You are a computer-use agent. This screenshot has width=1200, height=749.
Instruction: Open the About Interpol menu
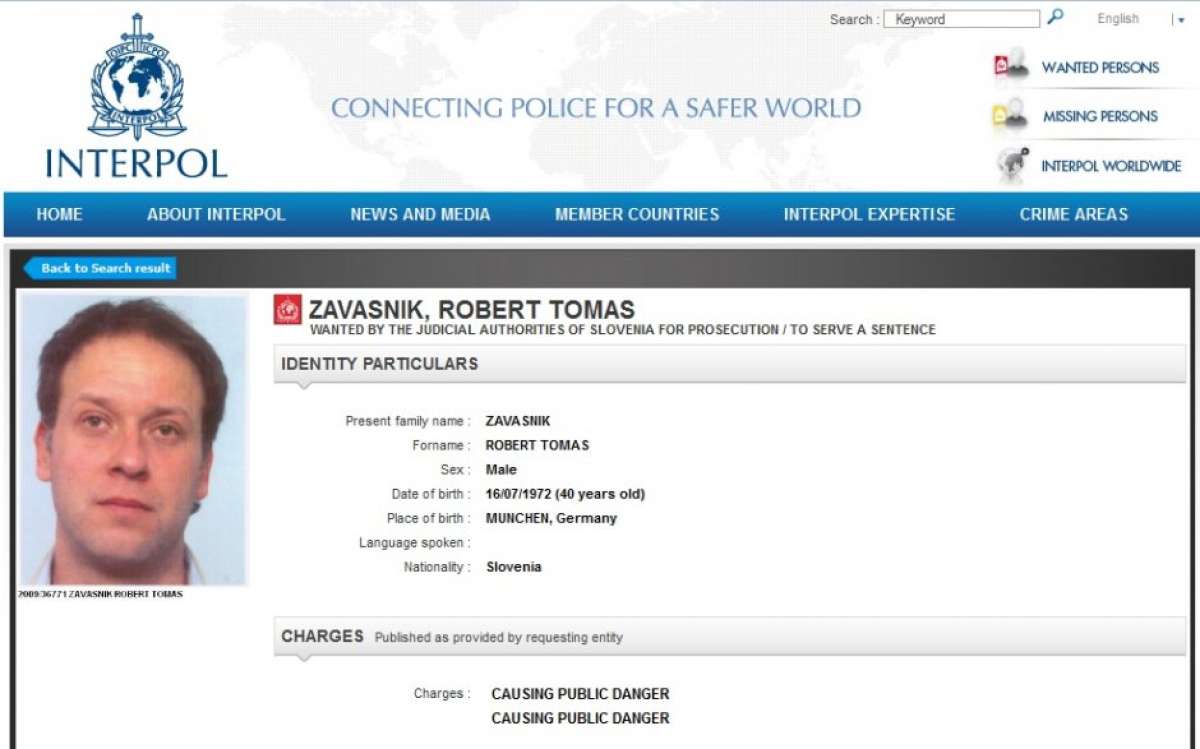(x=216, y=214)
